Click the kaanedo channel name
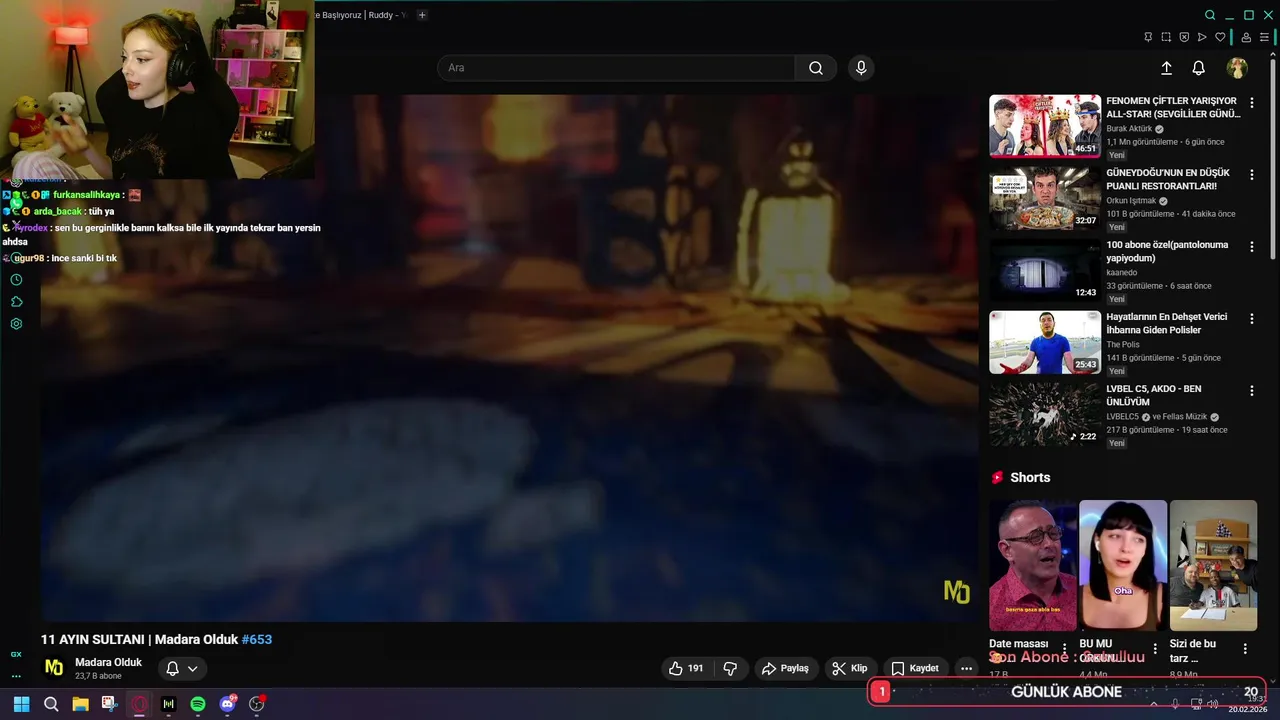Screen dimensions: 1280x720 [1122, 273]
